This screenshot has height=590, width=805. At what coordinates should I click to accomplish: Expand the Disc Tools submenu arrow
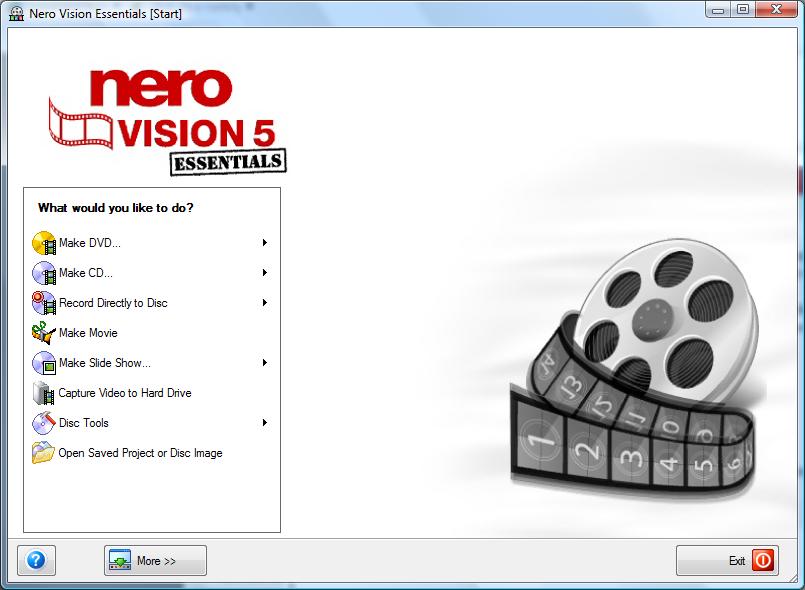click(264, 423)
